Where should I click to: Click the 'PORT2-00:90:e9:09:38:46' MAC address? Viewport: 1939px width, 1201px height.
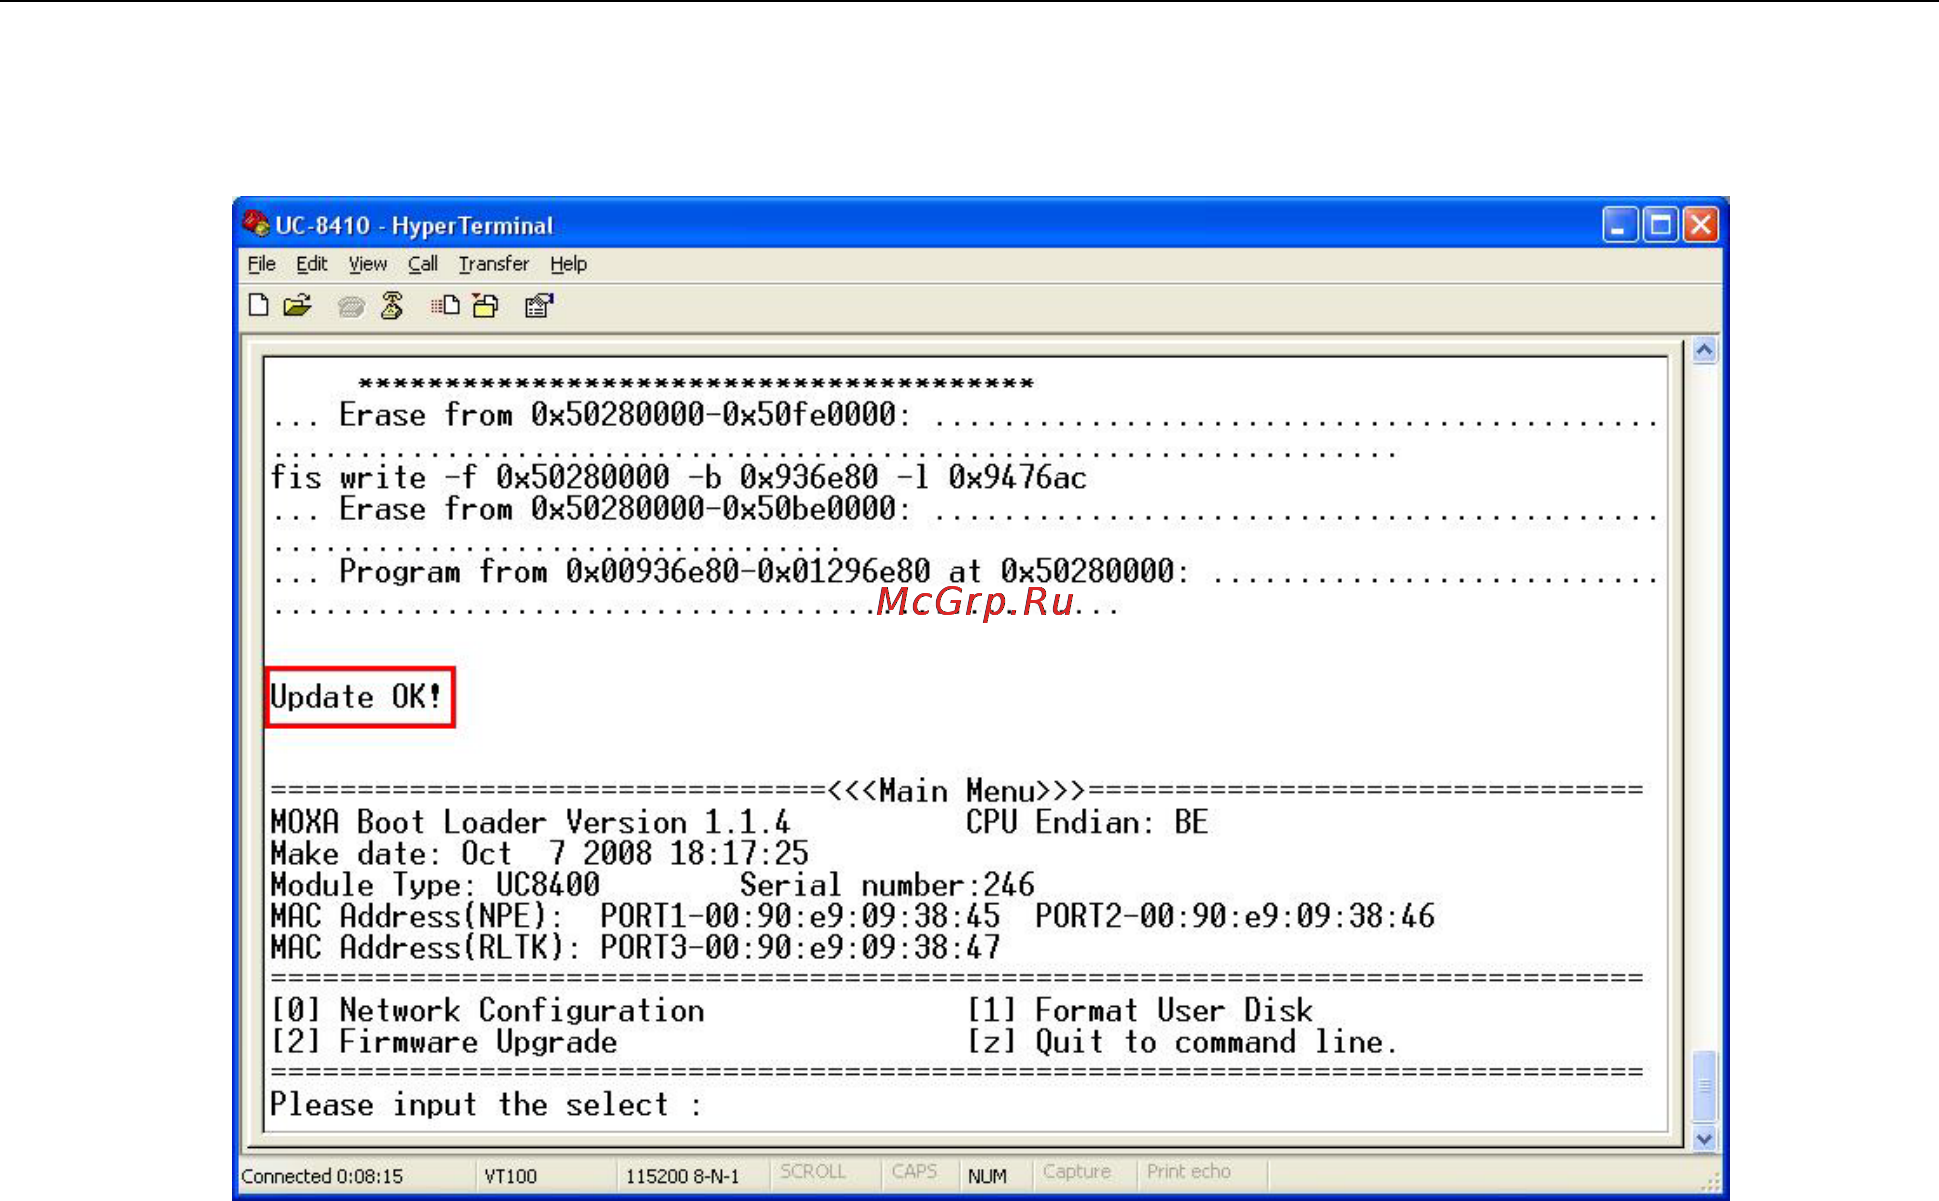pyautogui.click(x=1235, y=917)
